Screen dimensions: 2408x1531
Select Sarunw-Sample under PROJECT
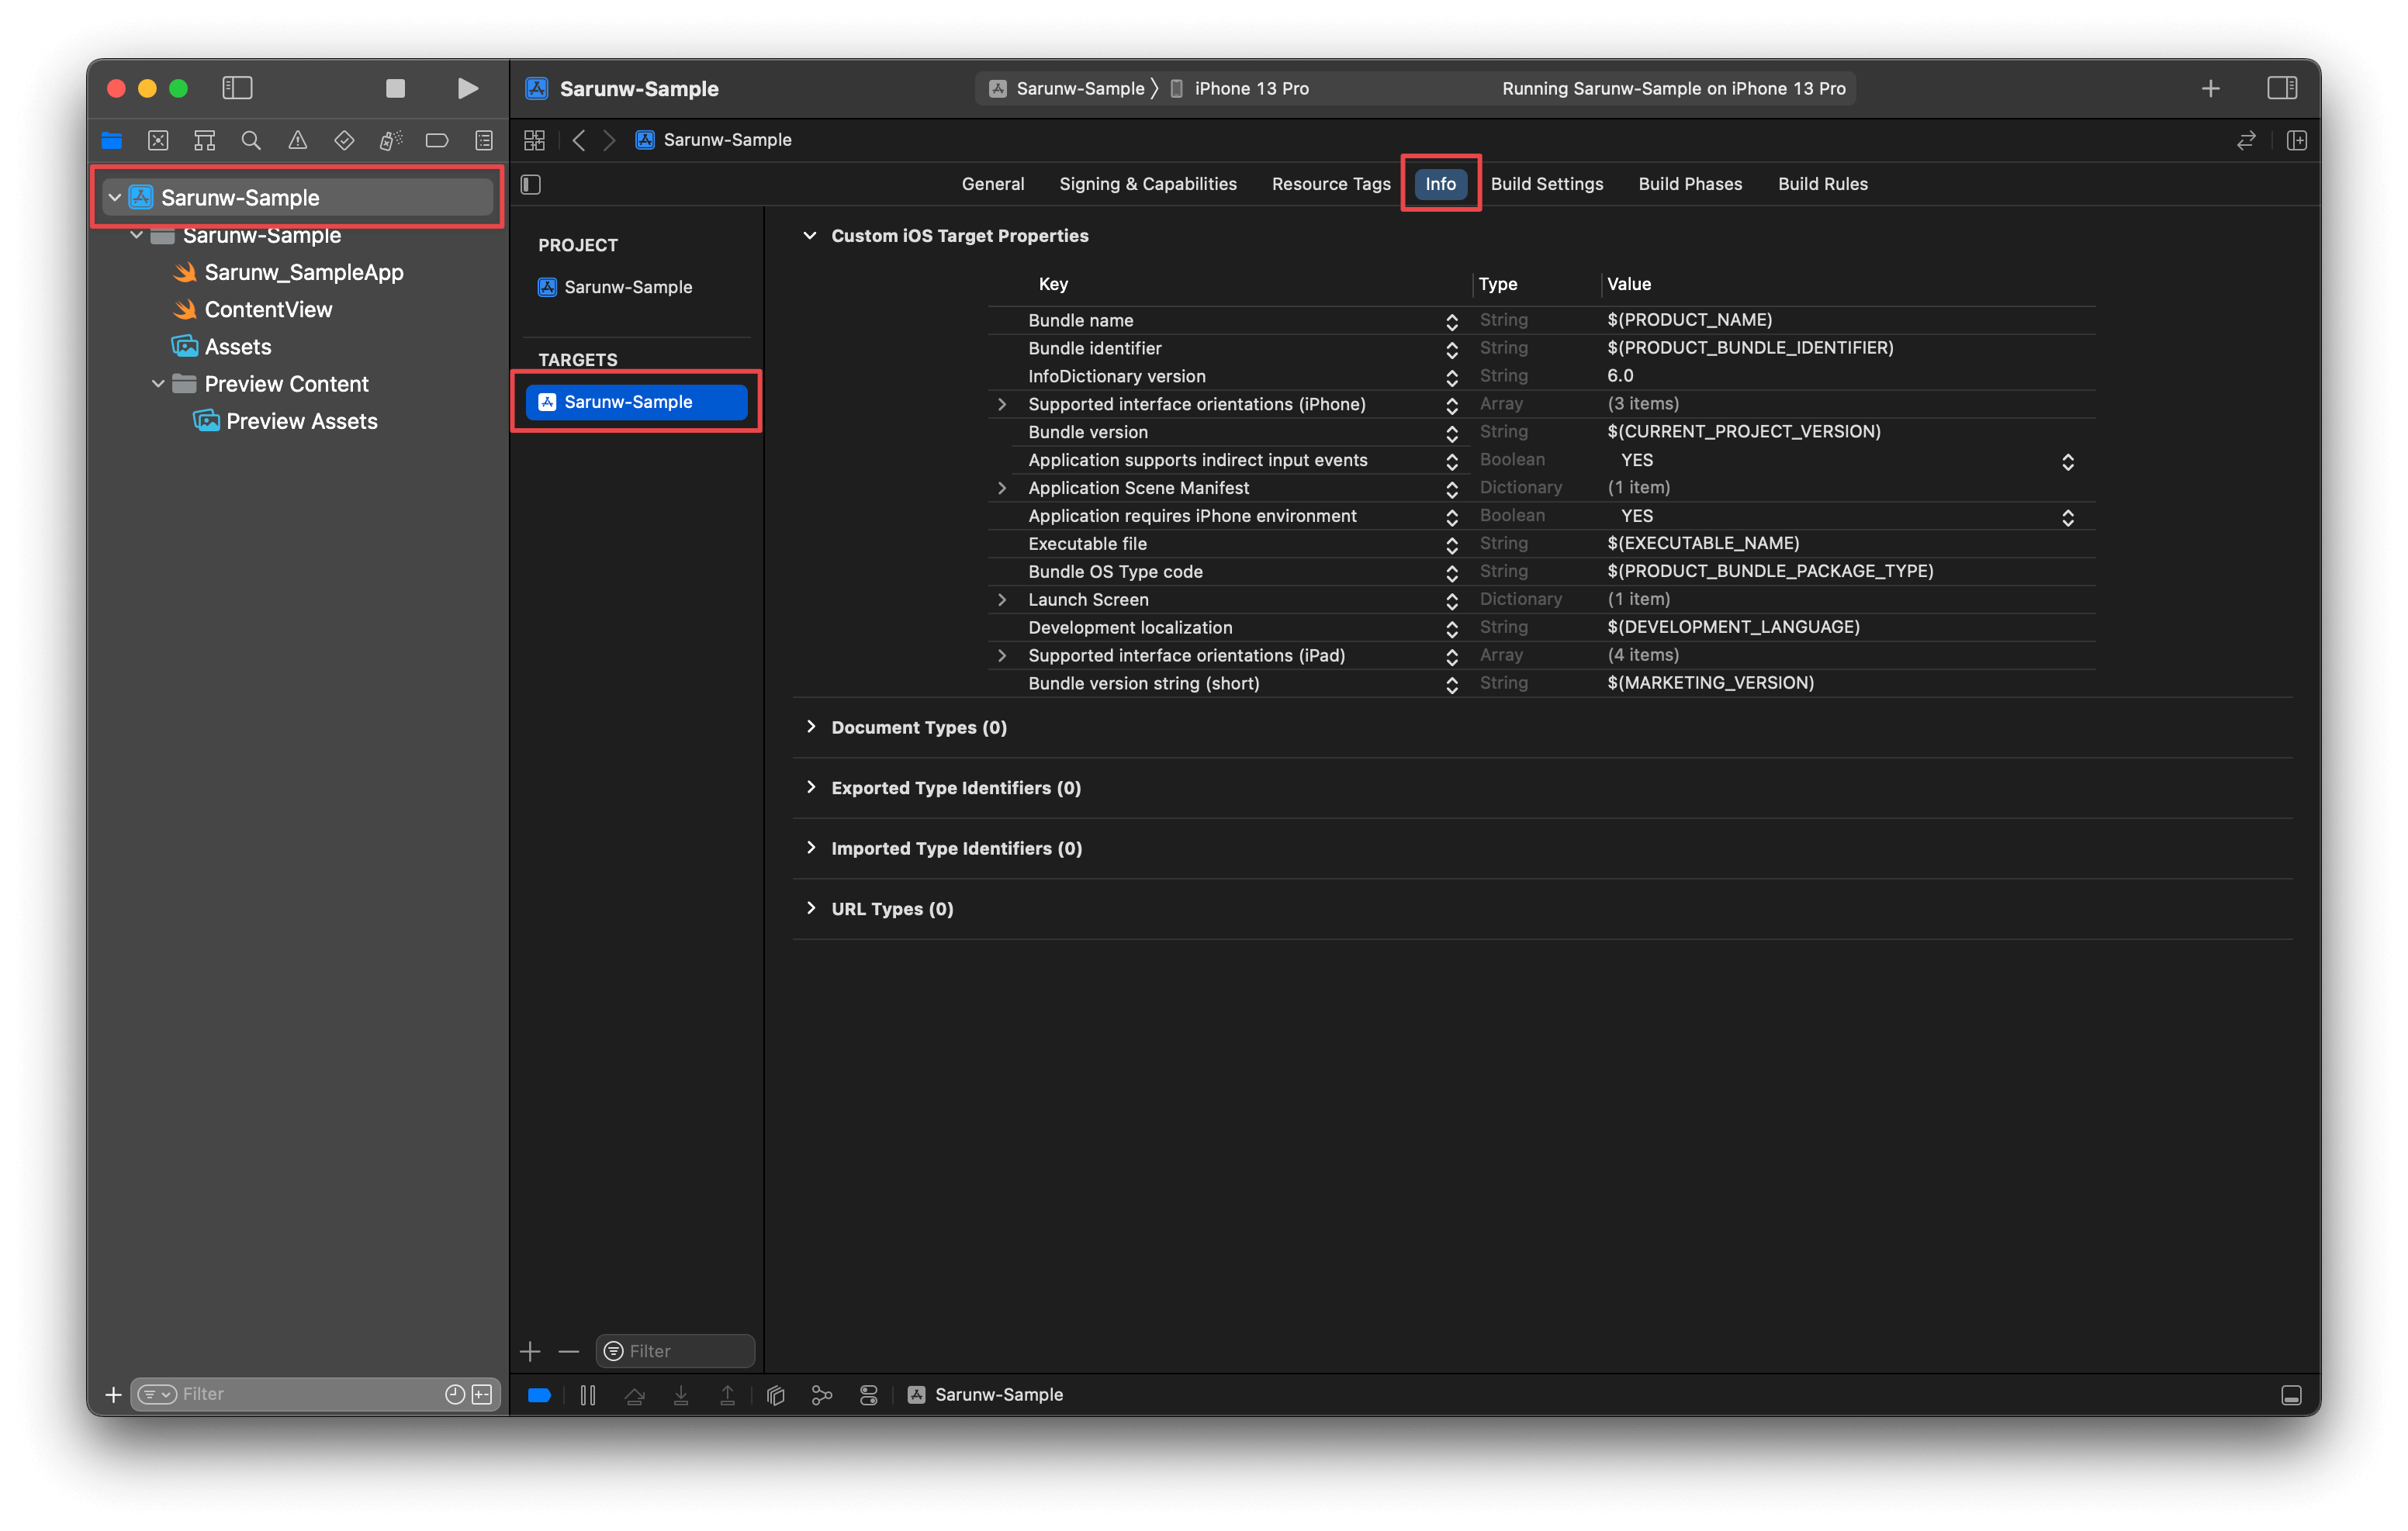click(x=627, y=287)
